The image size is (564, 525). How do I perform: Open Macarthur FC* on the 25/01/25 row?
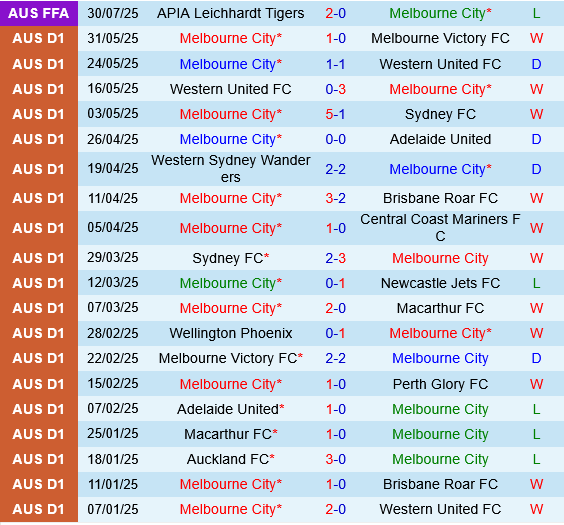click(x=231, y=434)
